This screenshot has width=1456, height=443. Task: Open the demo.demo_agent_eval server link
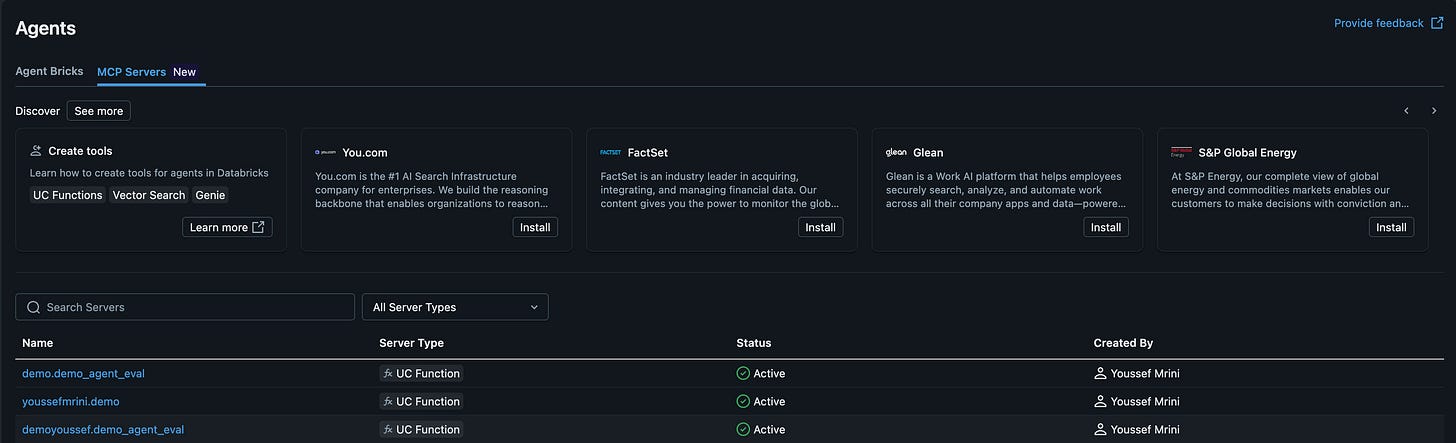click(84, 373)
